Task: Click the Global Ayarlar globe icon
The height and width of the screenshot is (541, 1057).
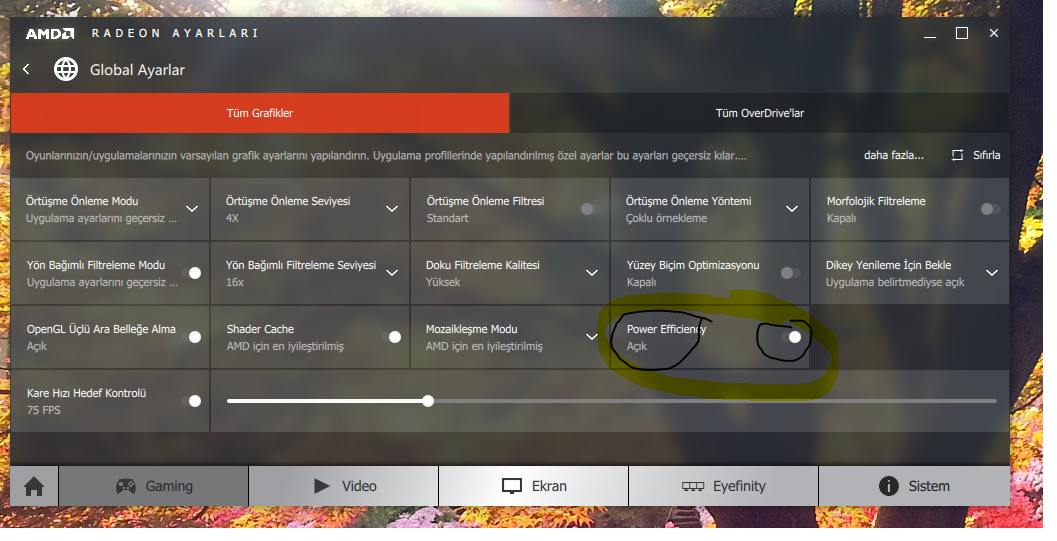Action: tap(66, 69)
